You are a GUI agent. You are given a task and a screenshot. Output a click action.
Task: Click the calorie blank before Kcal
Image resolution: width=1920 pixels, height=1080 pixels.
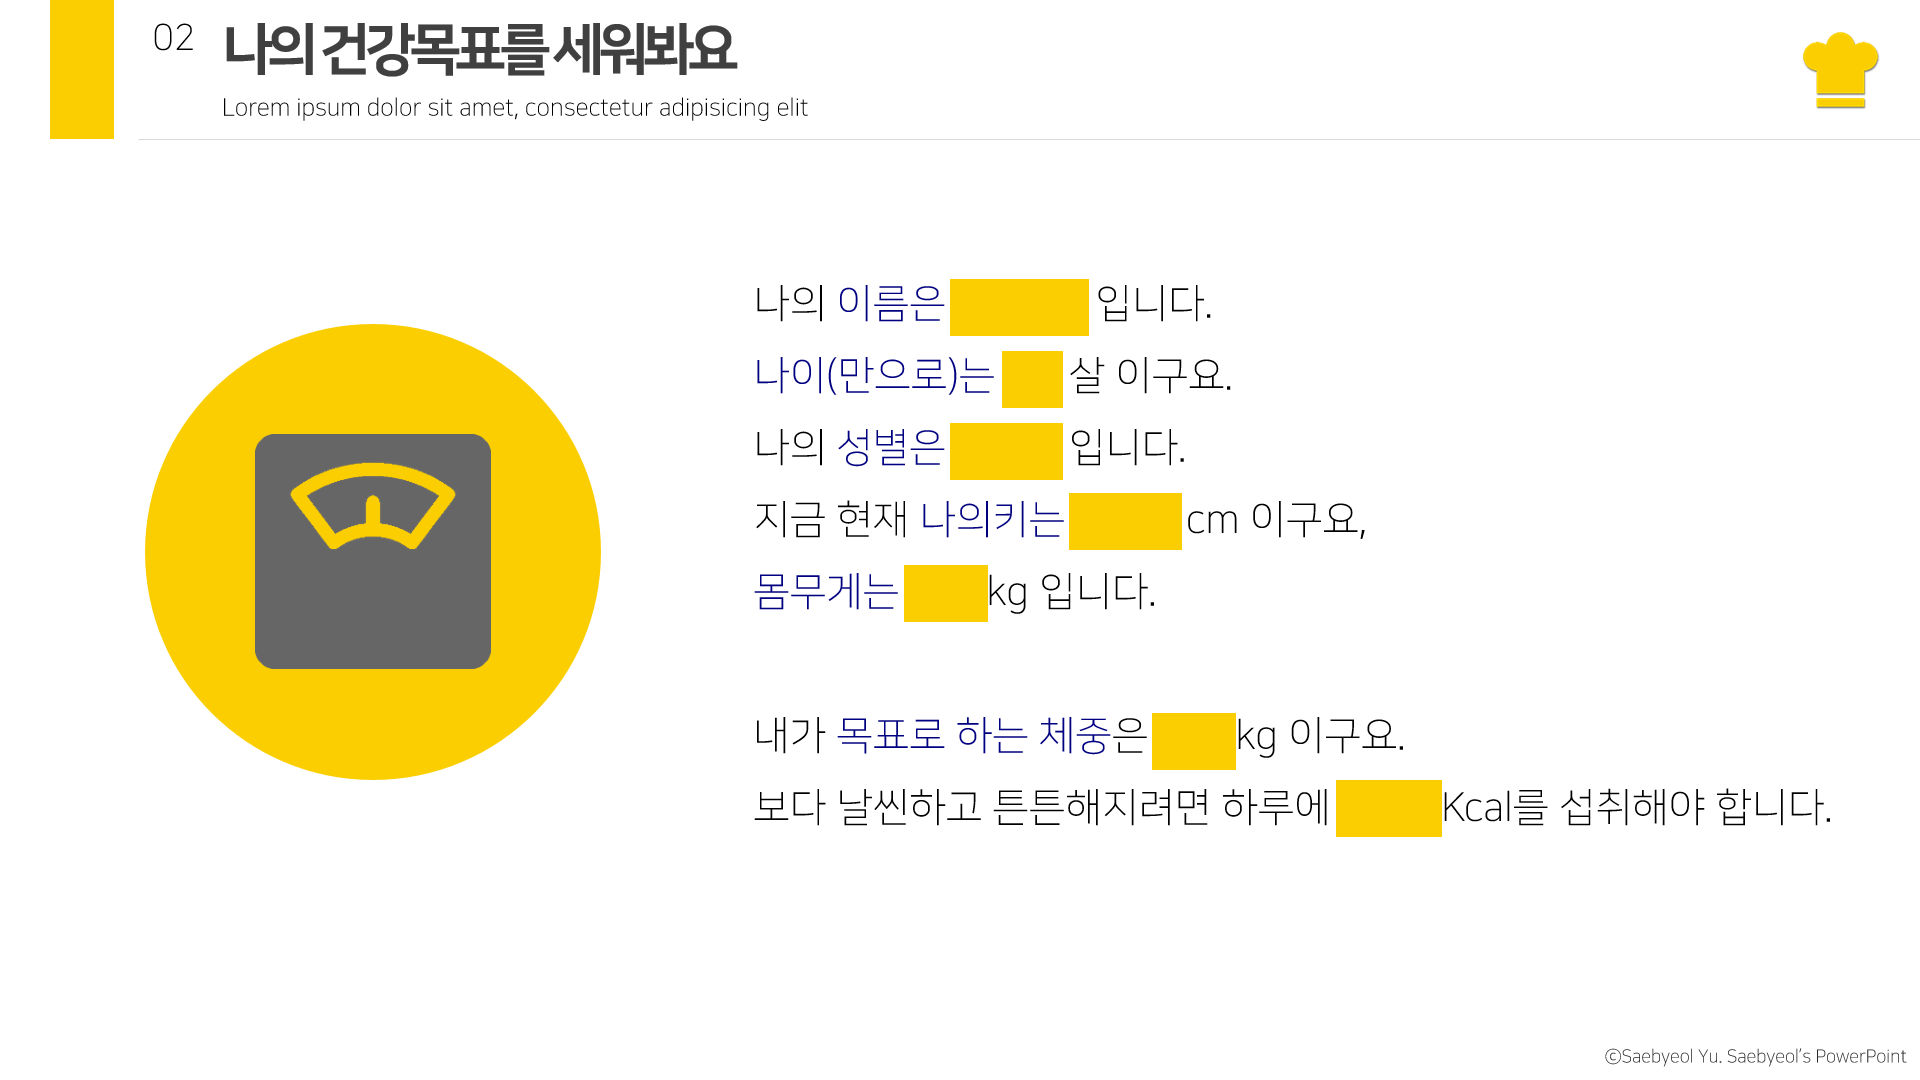[1388, 808]
